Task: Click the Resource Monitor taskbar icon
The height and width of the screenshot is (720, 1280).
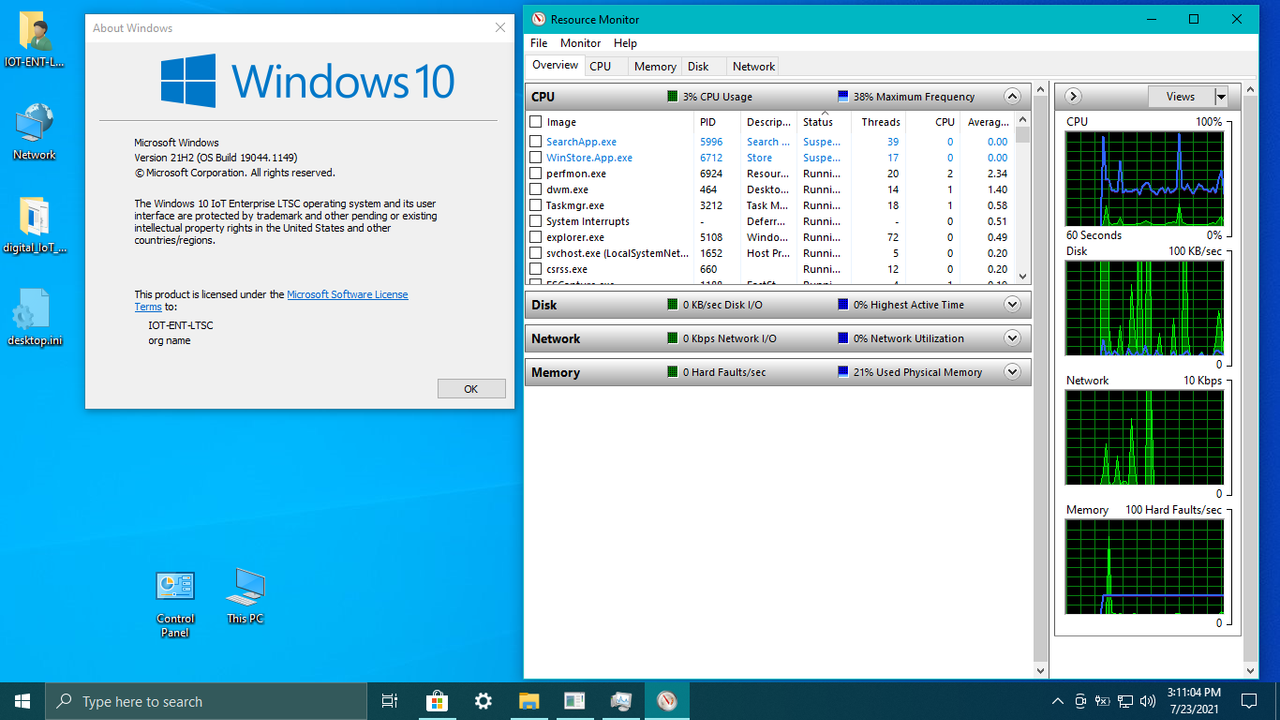Action: (x=667, y=701)
